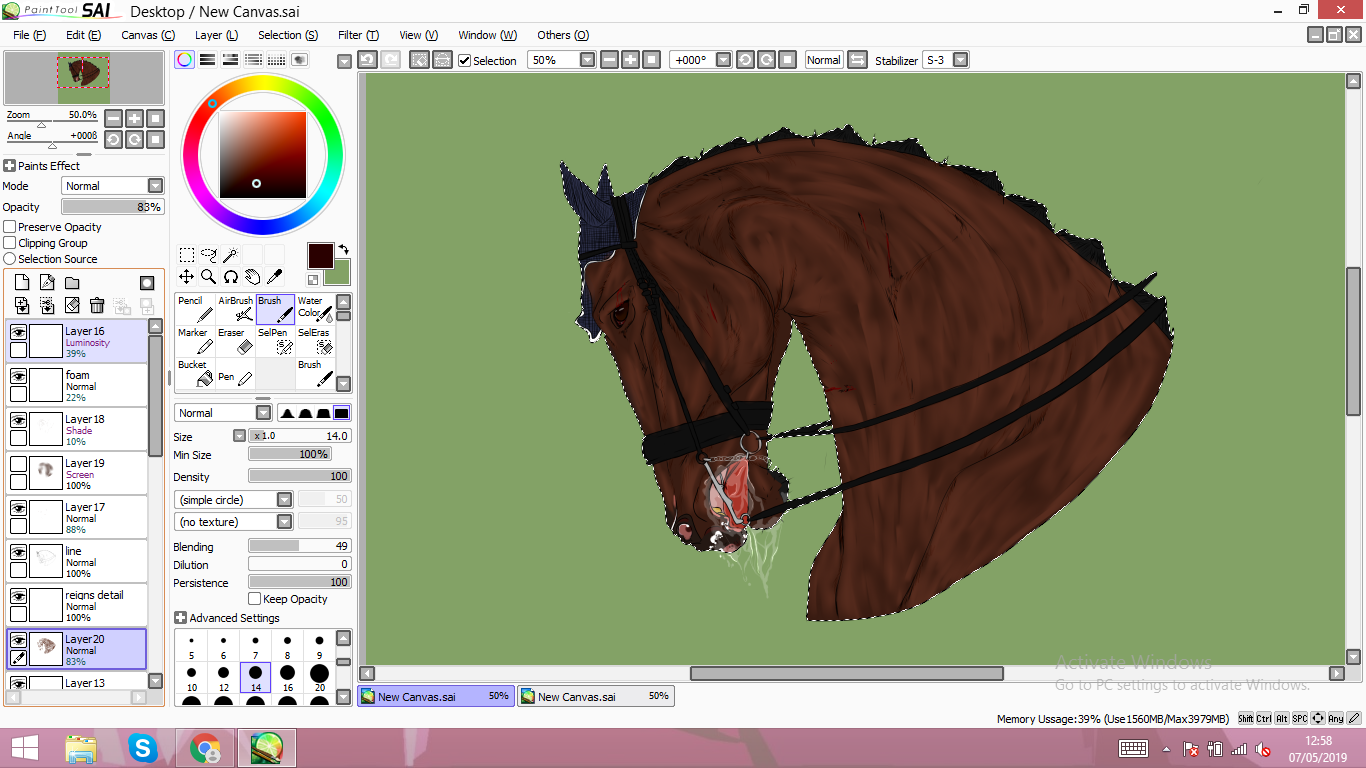Click the Opacity slider showing 83%

pos(112,207)
